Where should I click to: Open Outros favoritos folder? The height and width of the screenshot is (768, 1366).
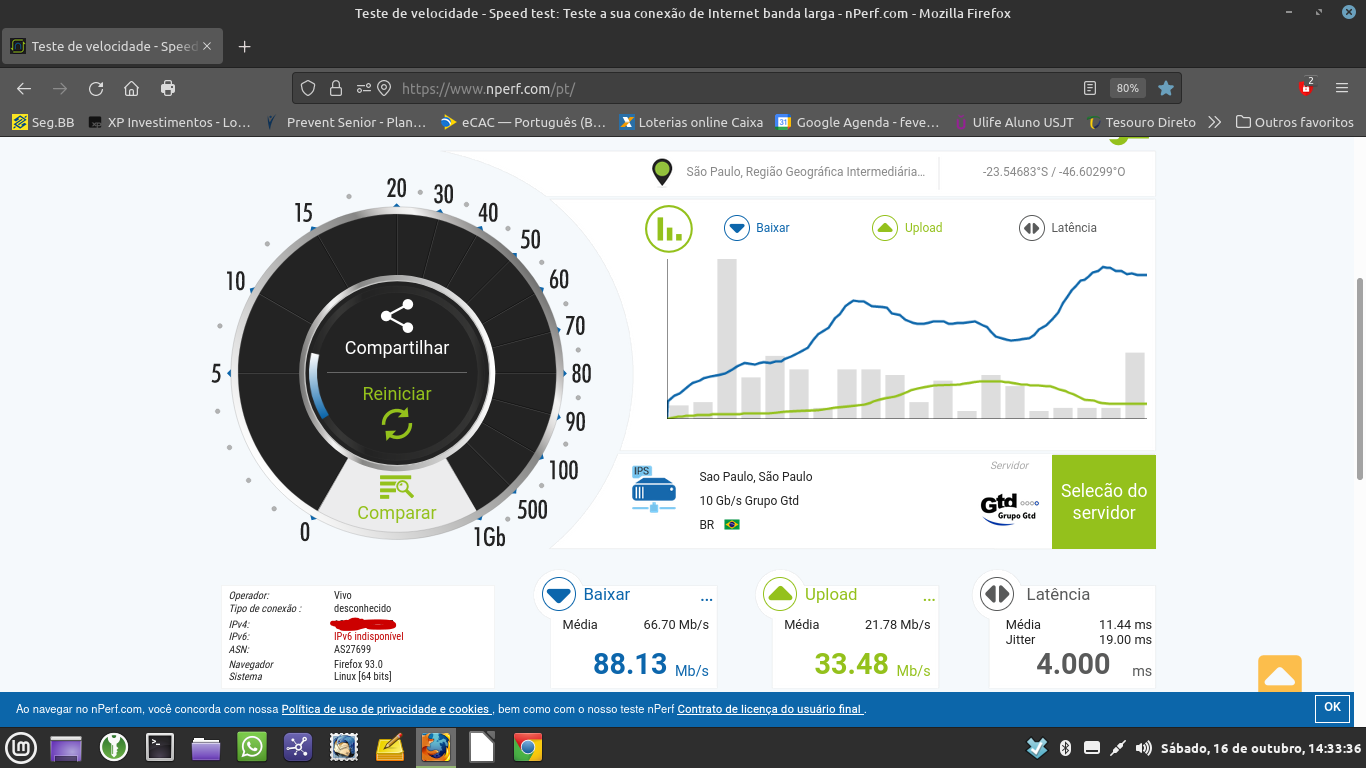[x=1294, y=122]
